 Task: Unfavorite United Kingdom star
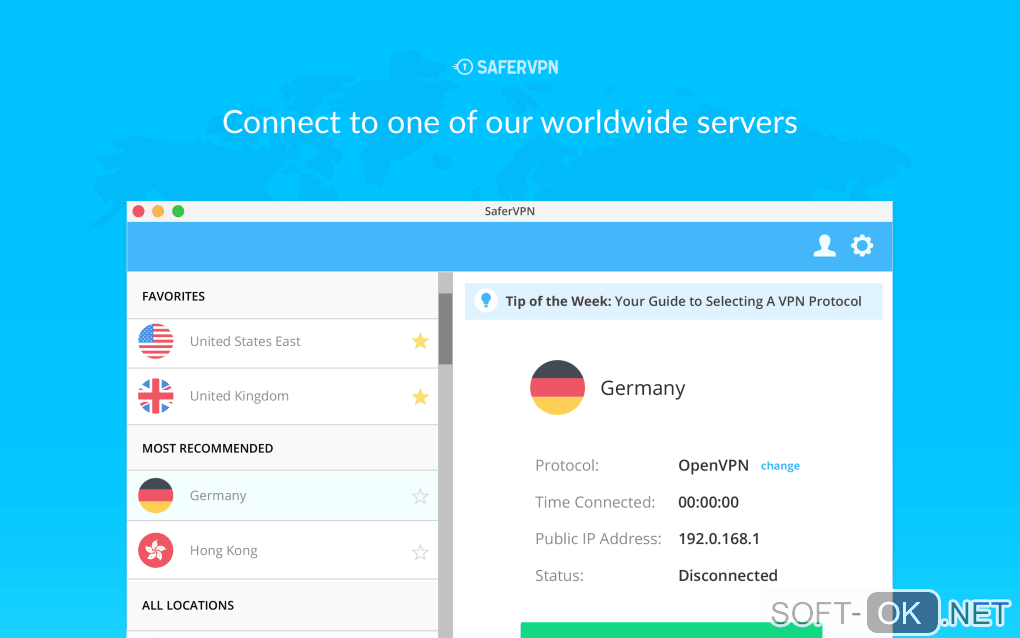coord(420,396)
